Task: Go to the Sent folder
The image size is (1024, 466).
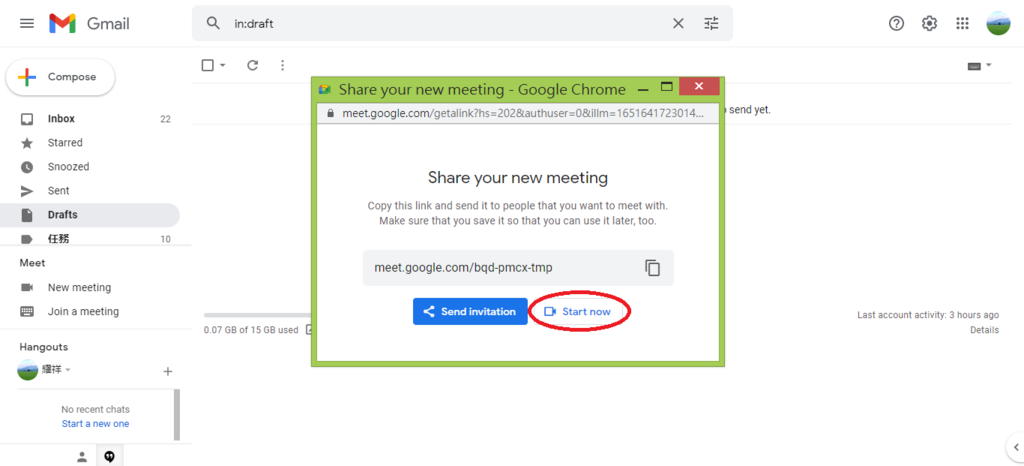Action: tap(58, 191)
